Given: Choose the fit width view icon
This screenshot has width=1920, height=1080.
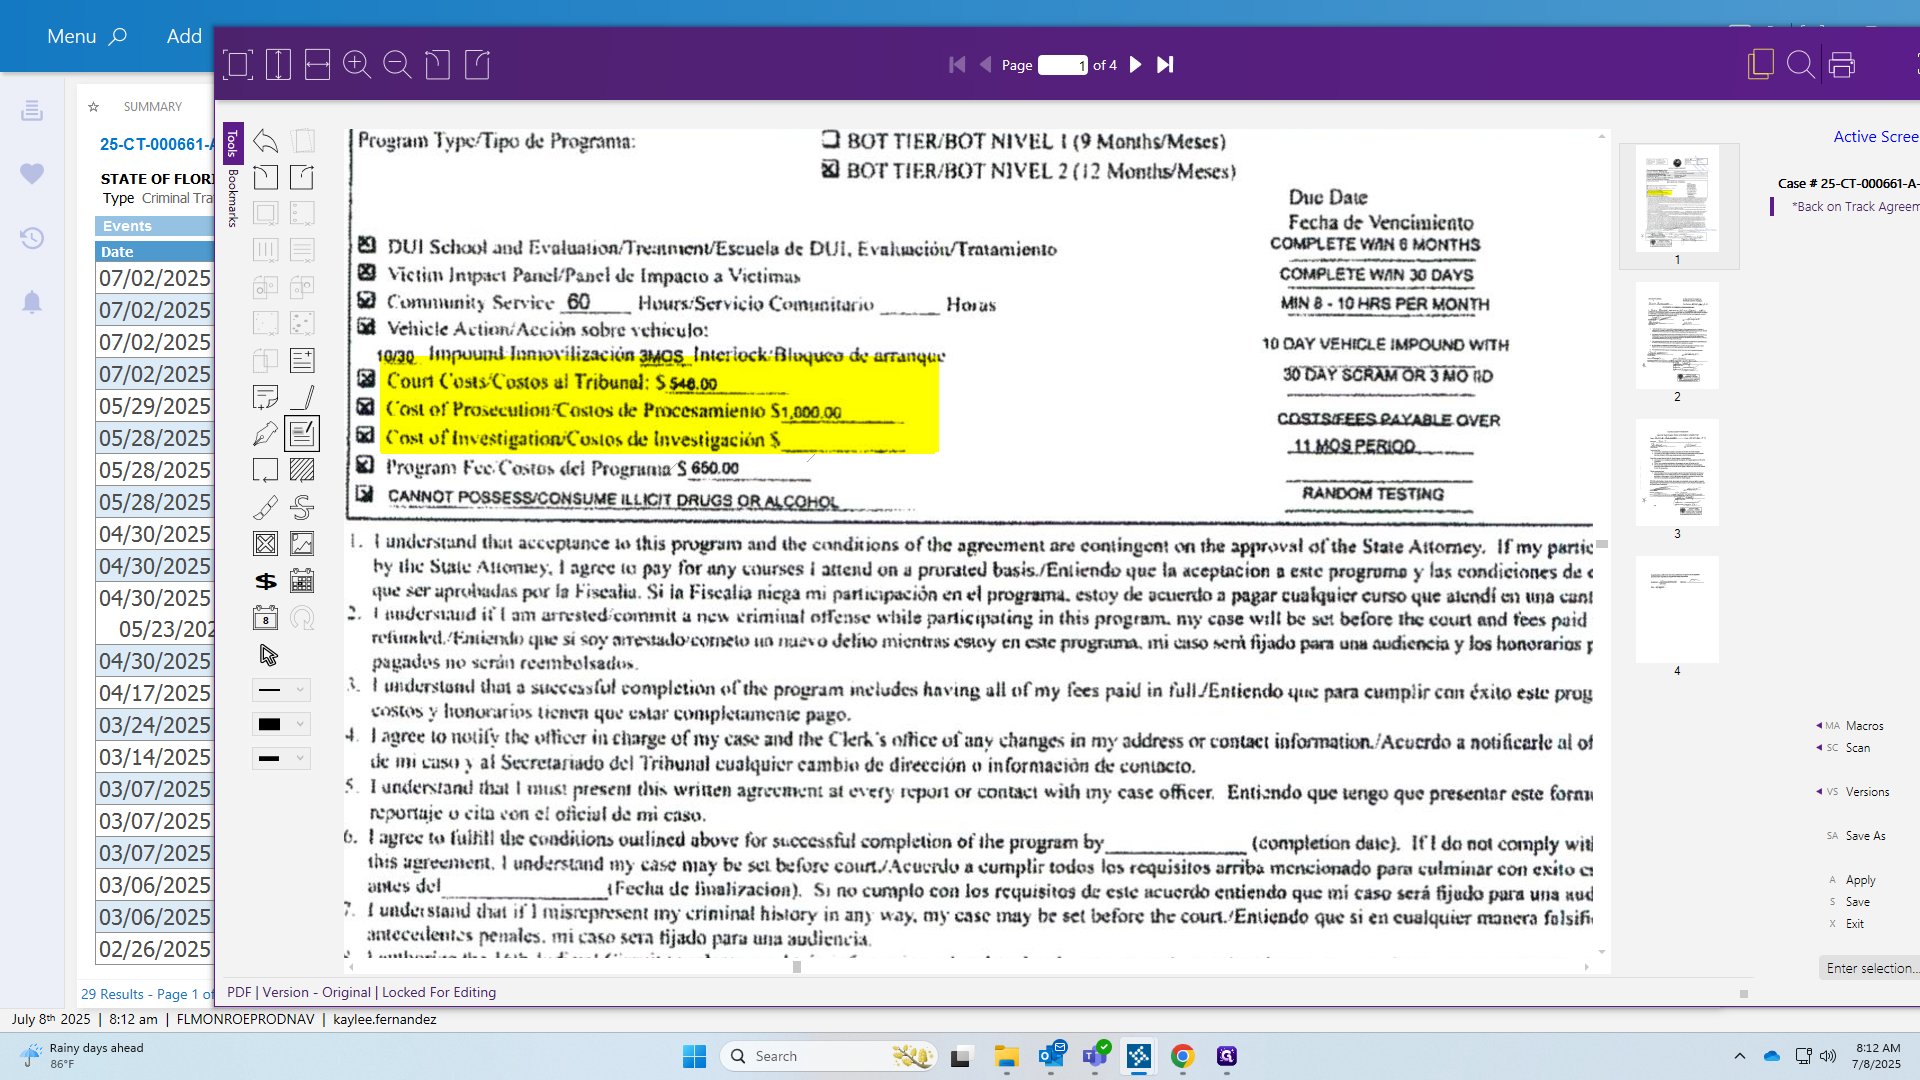Looking at the screenshot, I should click(x=317, y=65).
